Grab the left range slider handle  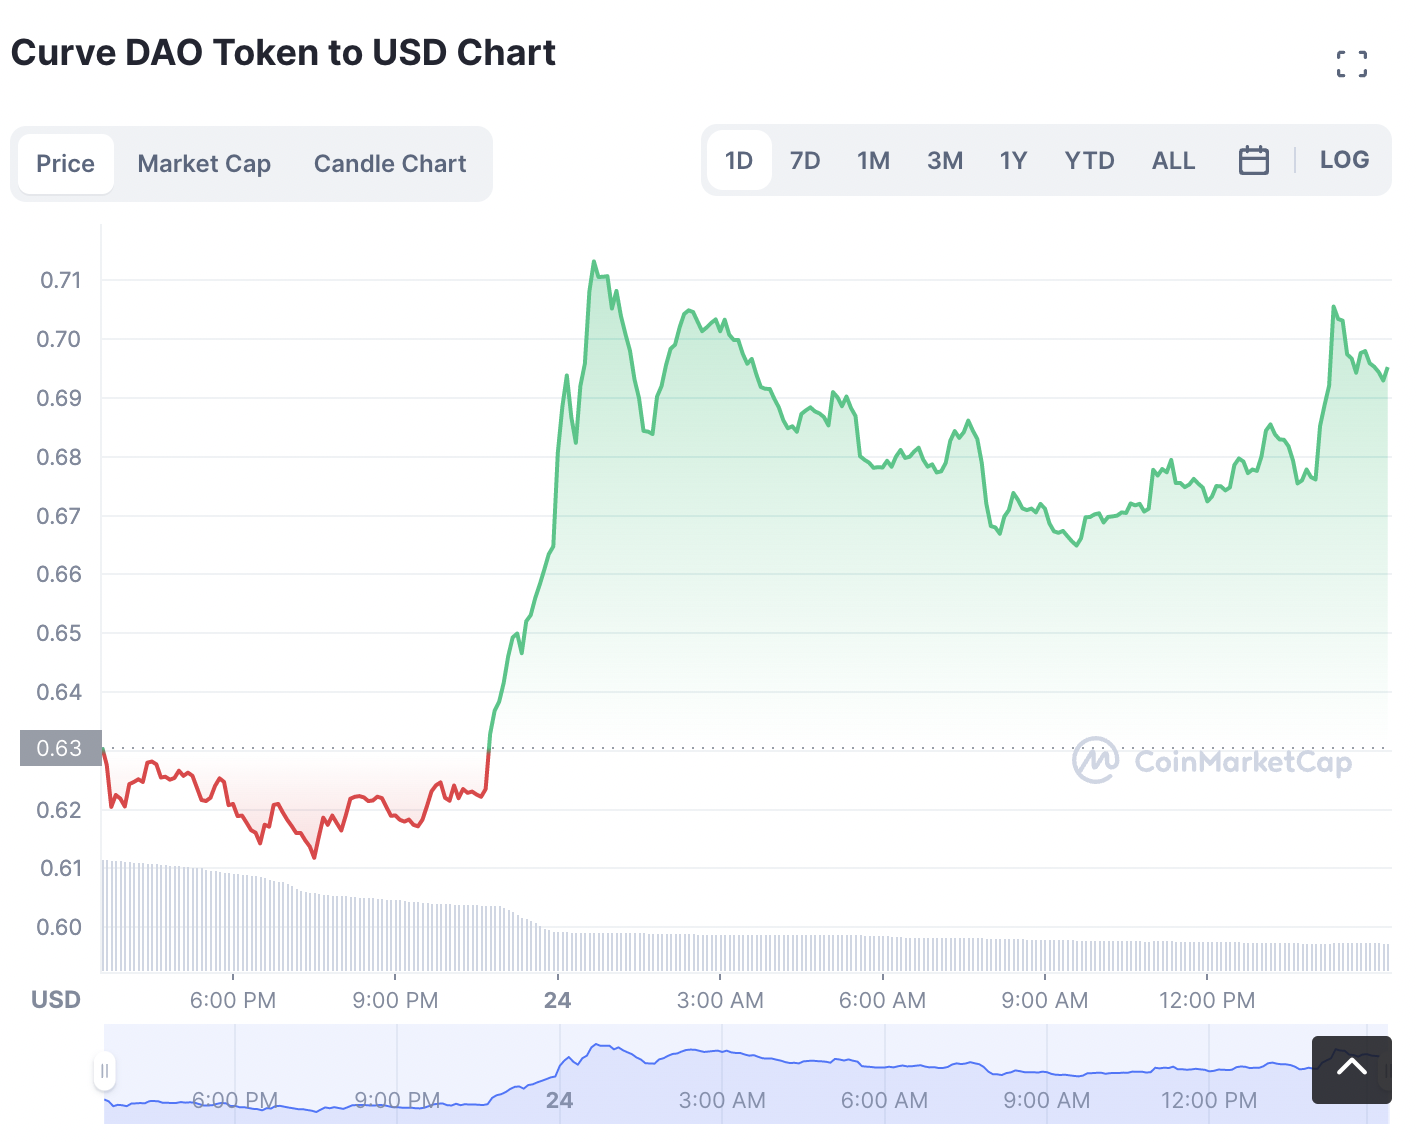[x=104, y=1071]
